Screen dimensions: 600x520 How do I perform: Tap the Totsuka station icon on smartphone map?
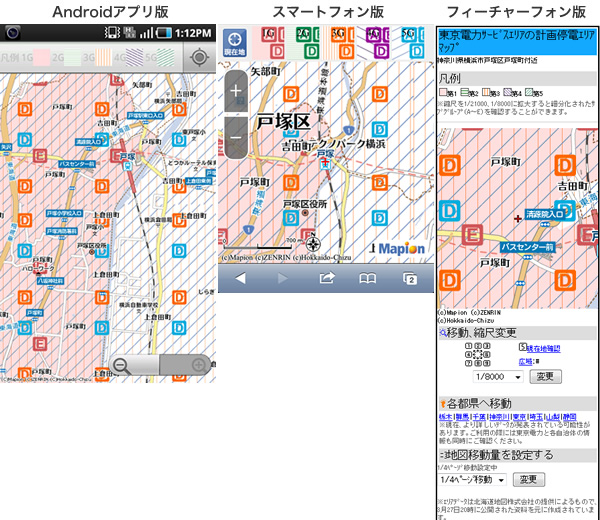(x=324, y=163)
